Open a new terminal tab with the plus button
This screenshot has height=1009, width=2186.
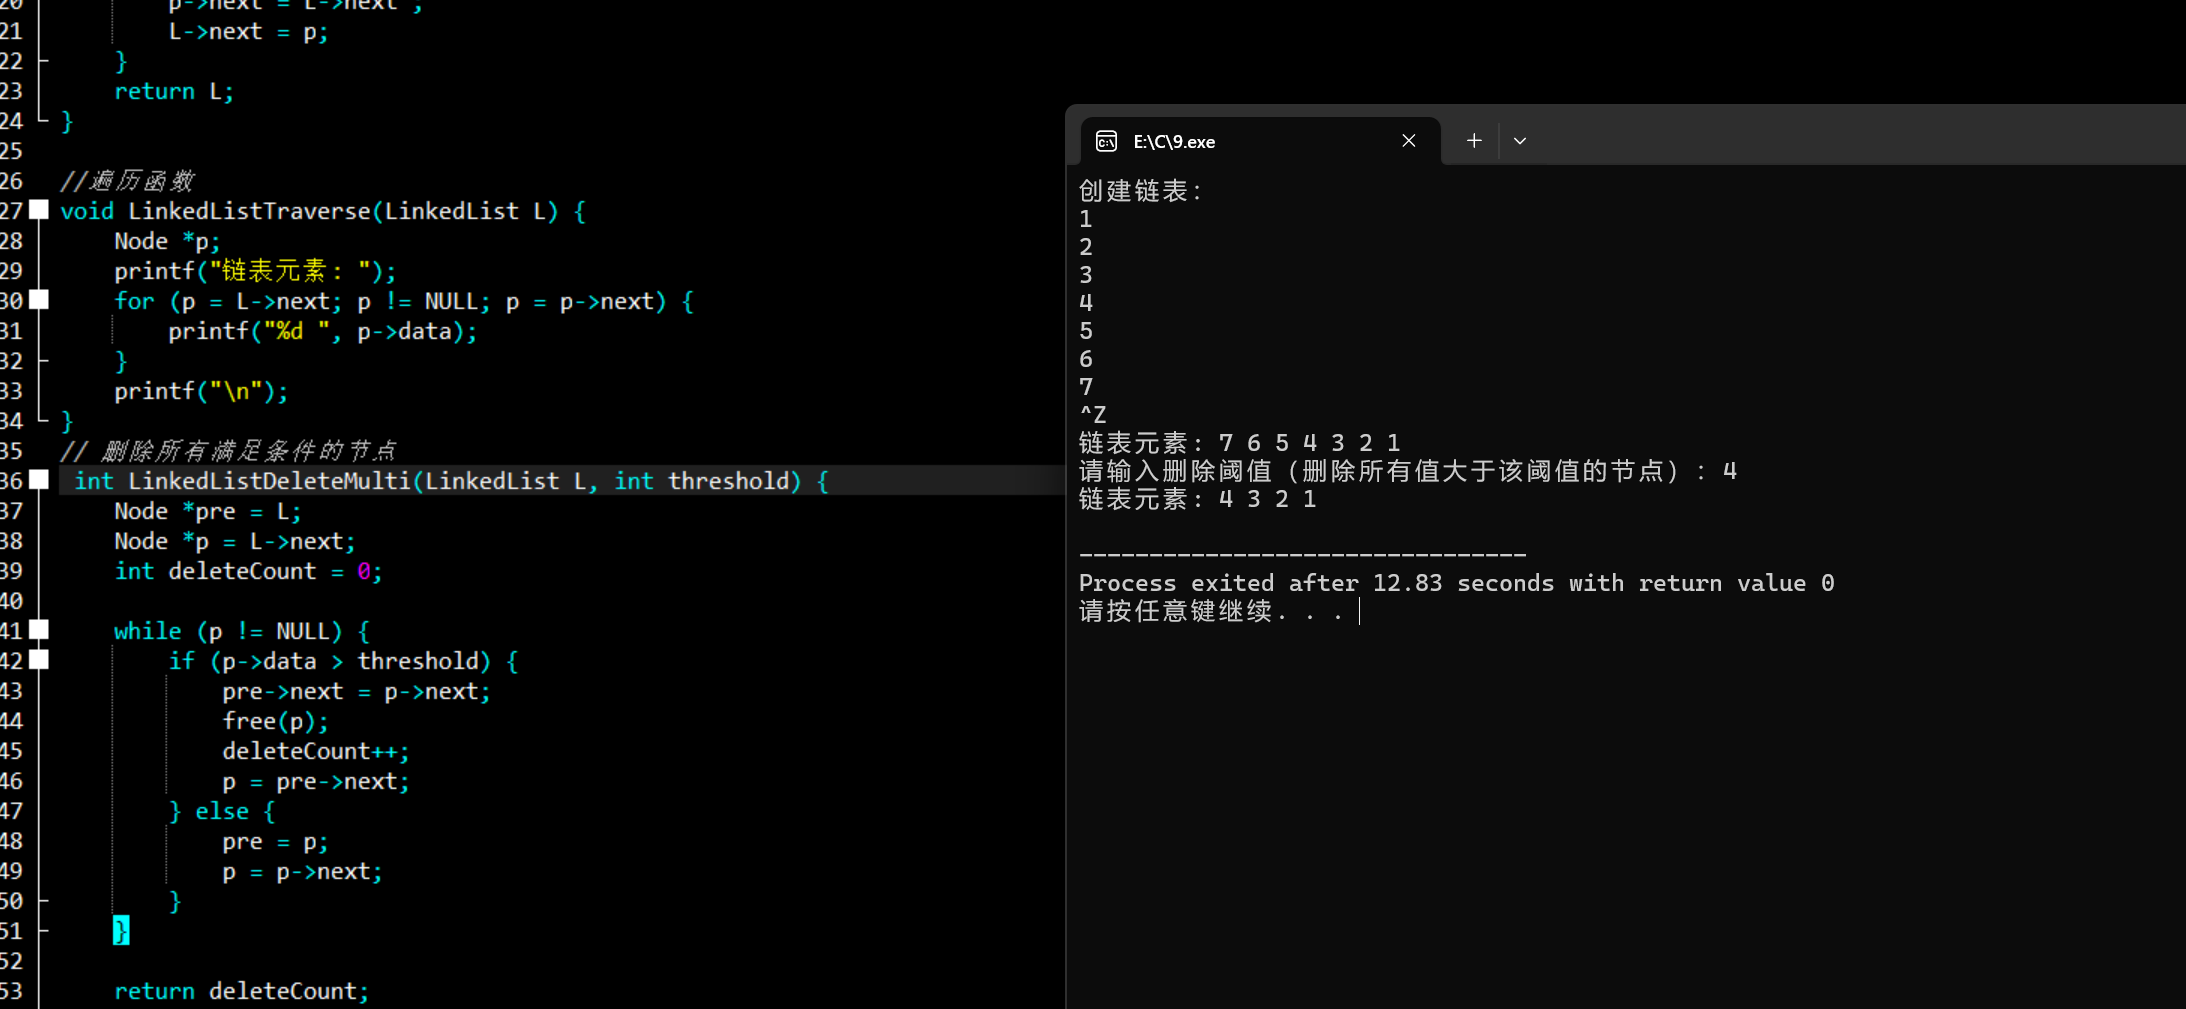(x=1474, y=141)
